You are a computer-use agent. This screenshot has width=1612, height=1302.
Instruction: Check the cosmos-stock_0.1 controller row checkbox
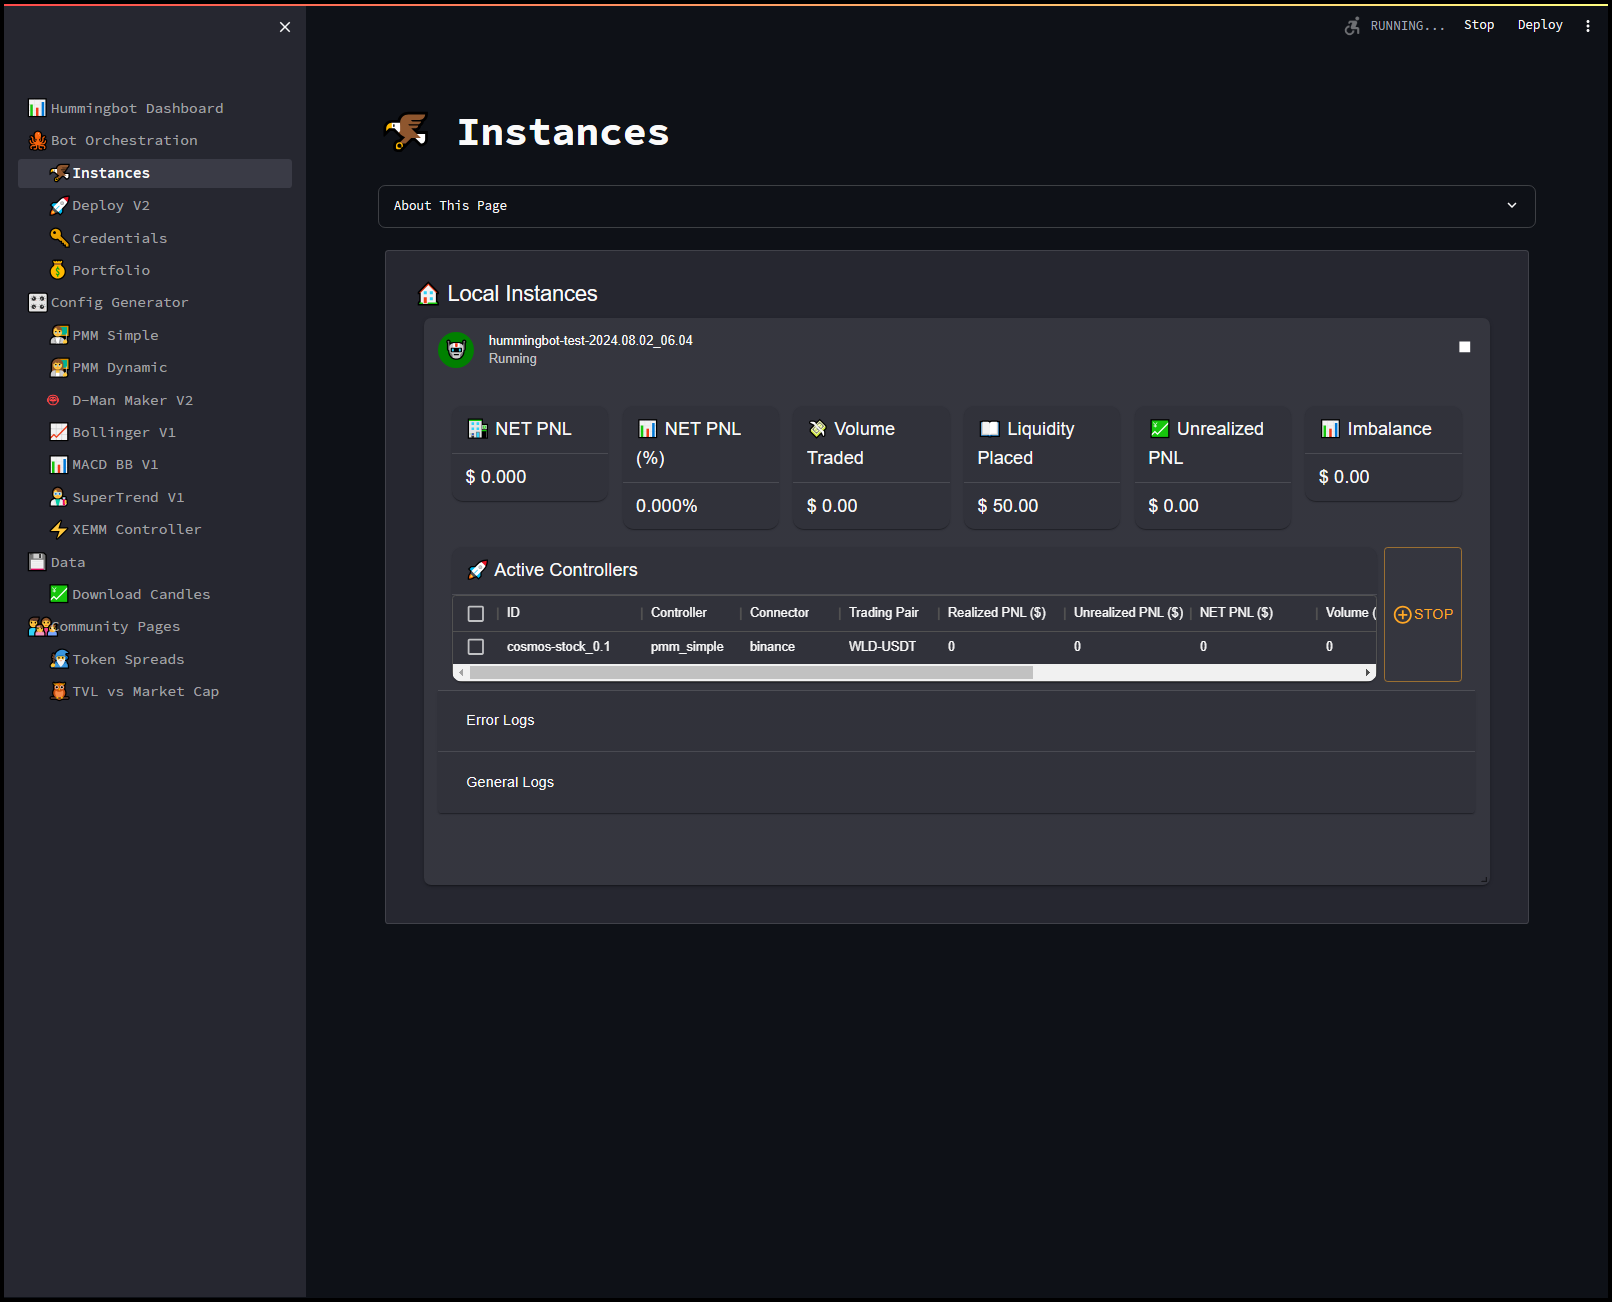coord(476,647)
